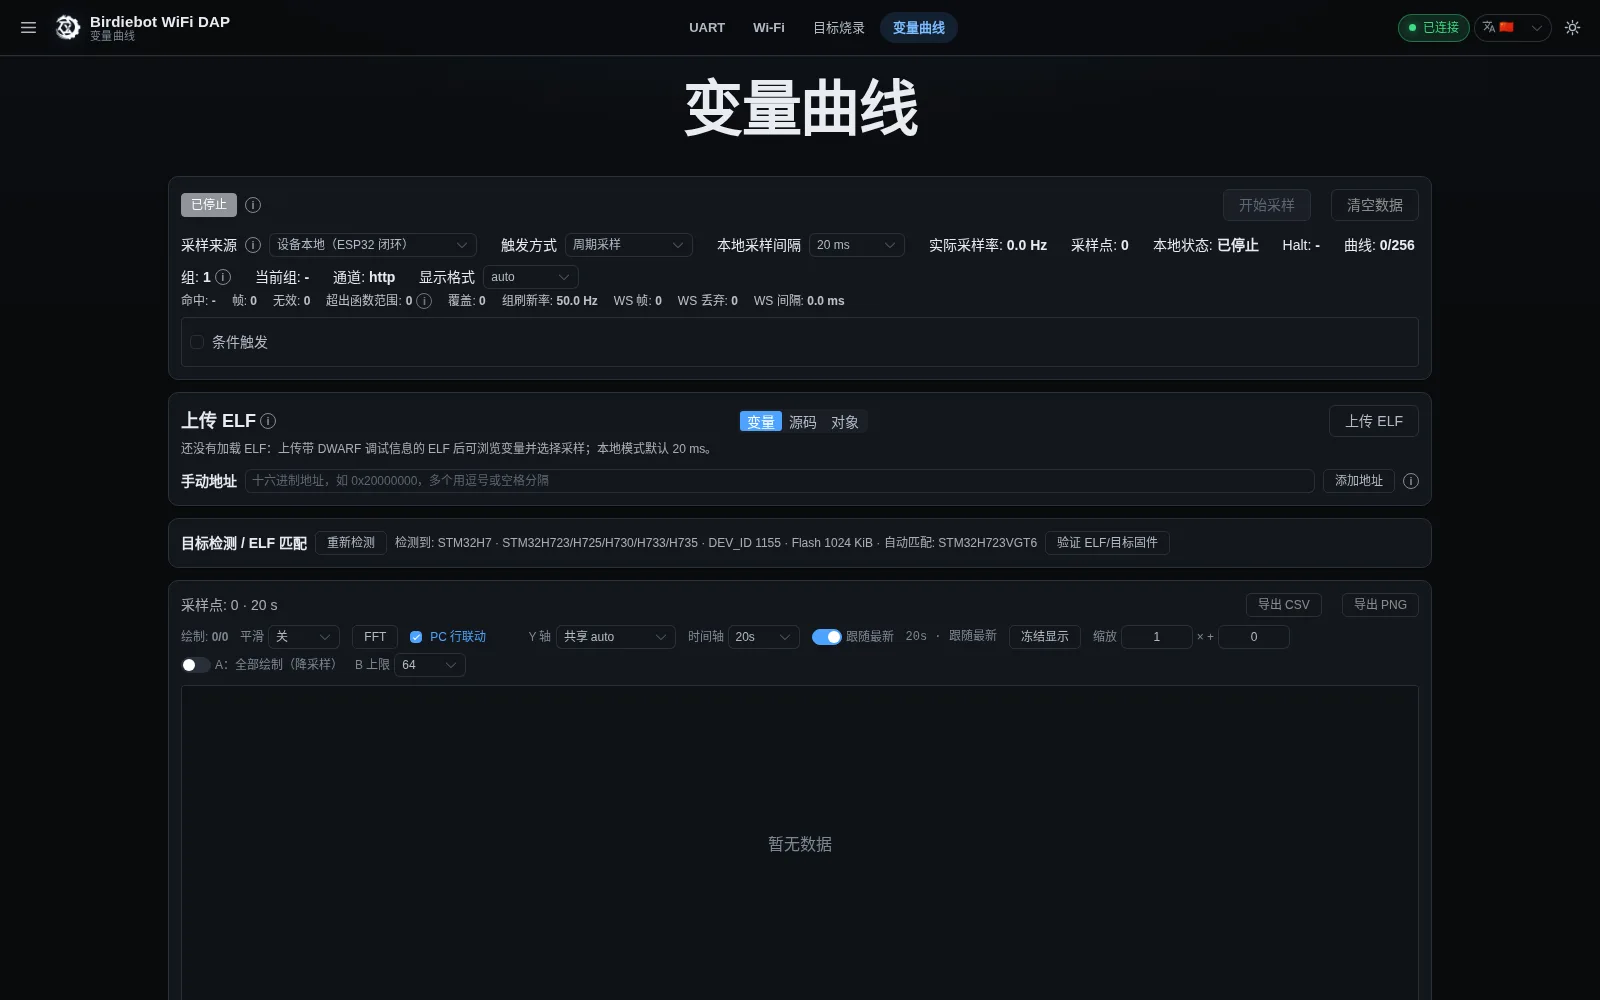Focus the 缩放 offset field showing 0
The height and width of the screenshot is (1000, 1600).
pos(1254,637)
